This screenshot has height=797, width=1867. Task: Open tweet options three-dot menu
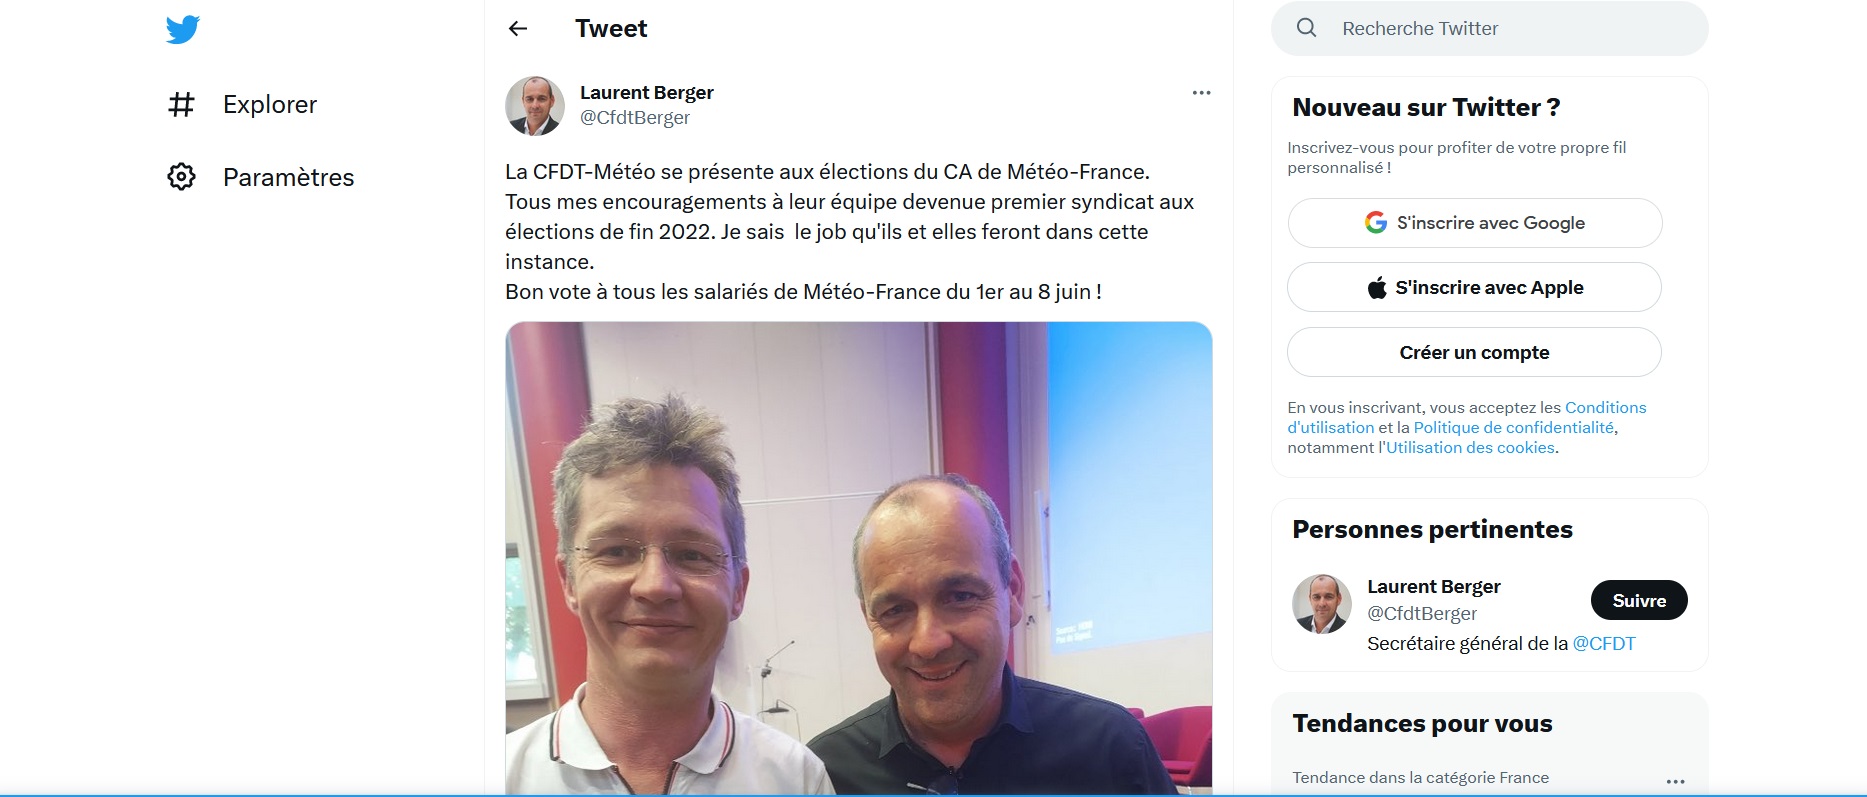click(x=1201, y=93)
